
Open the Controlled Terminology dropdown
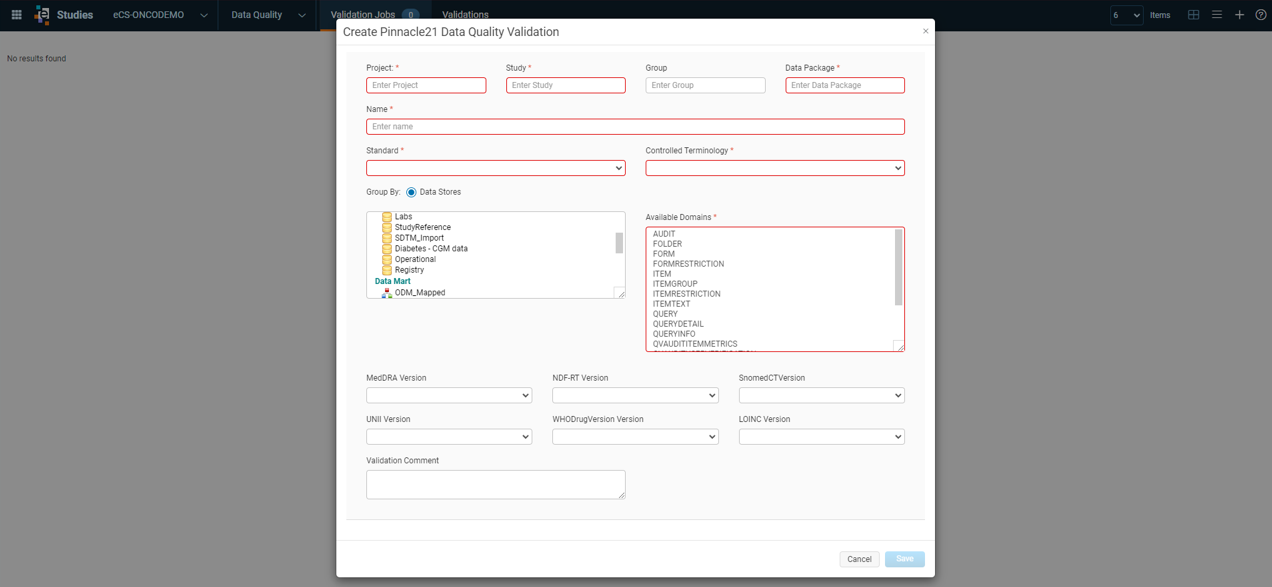775,168
